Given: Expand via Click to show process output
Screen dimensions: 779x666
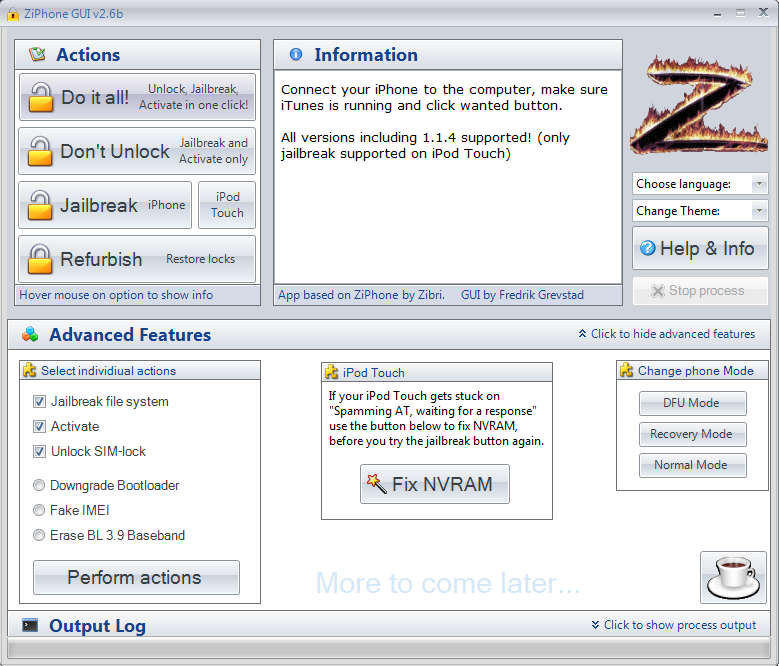Looking at the screenshot, I should [x=674, y=625].
